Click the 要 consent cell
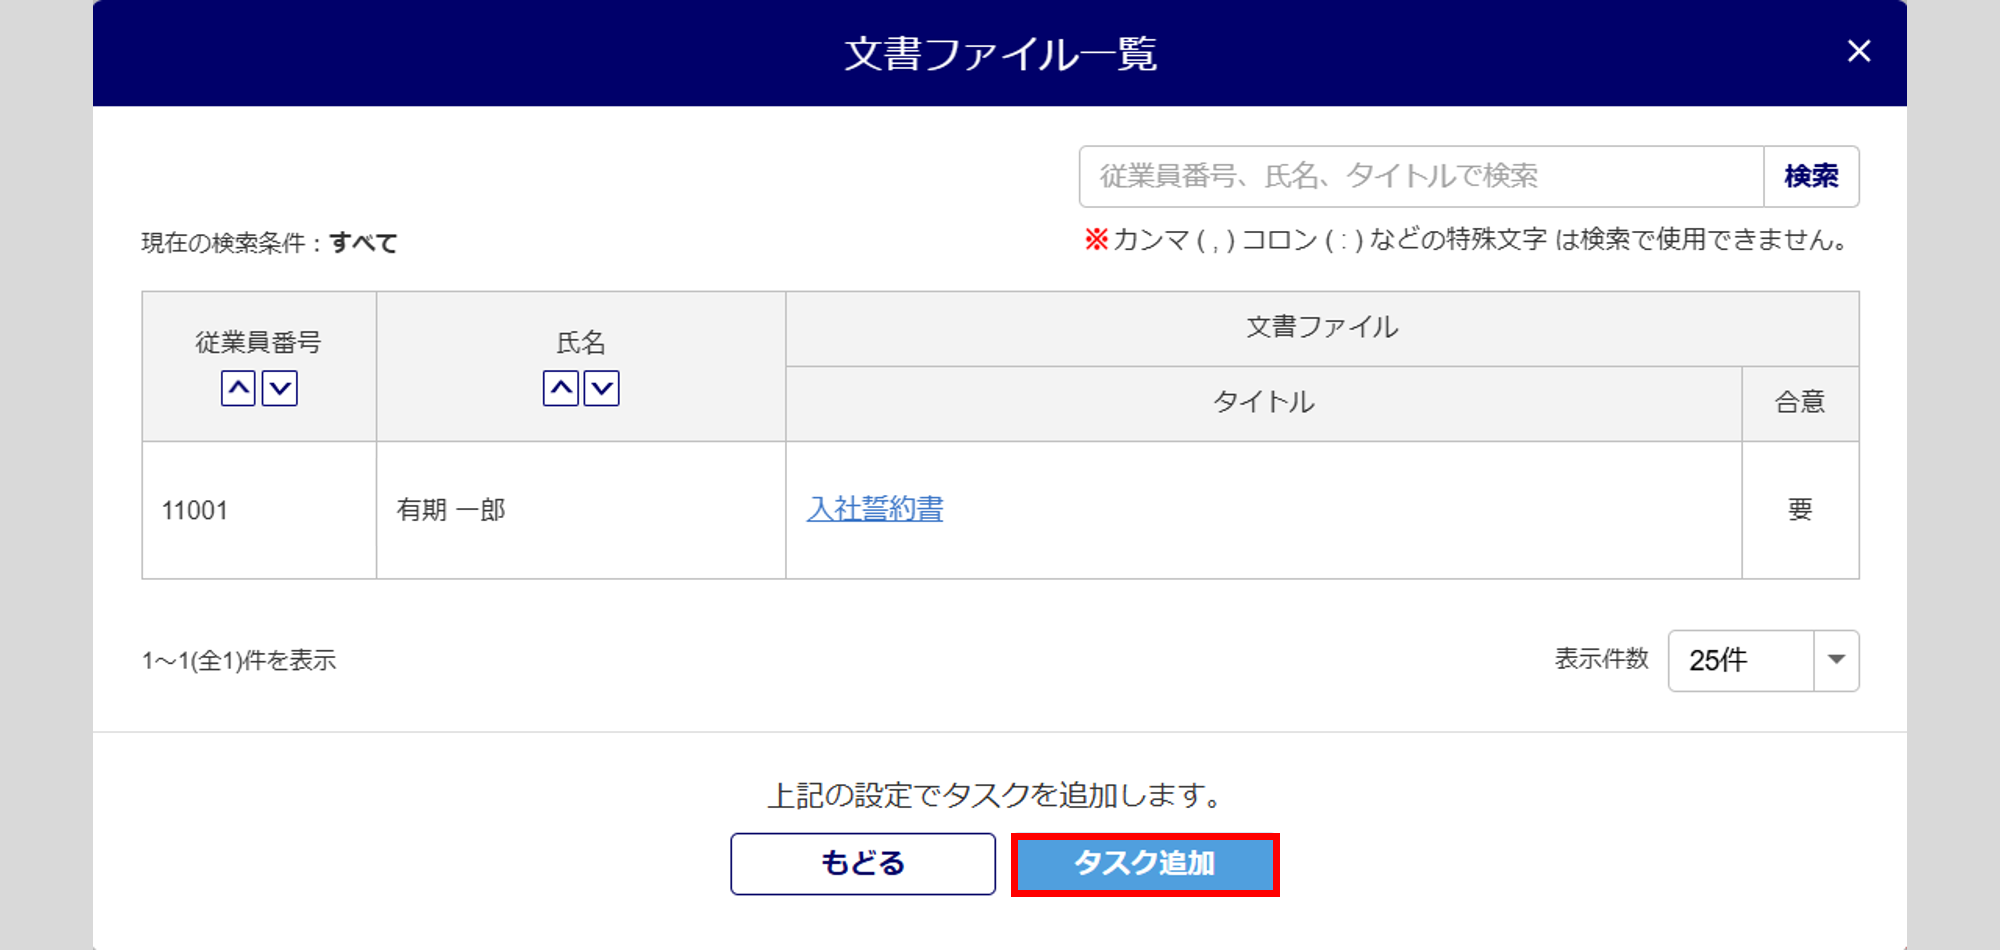The height and width of the screenshot is (950, 2000). pyautogui.click(x=1800, y=510)
